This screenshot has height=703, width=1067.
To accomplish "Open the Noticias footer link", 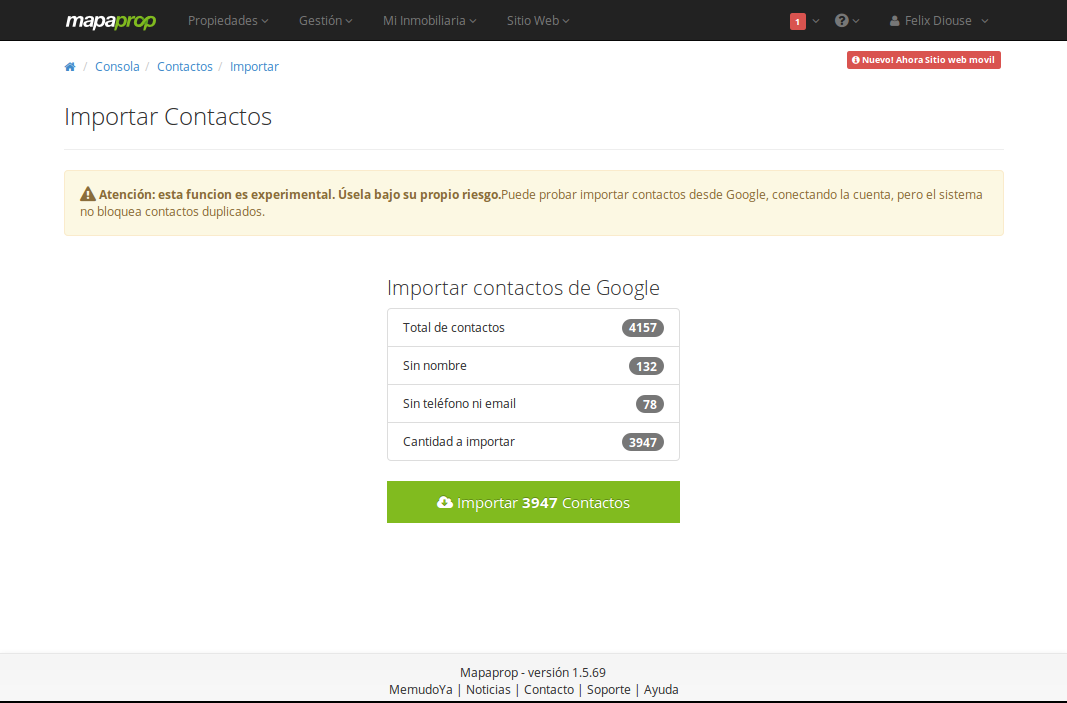I will [x=488, y=689].
